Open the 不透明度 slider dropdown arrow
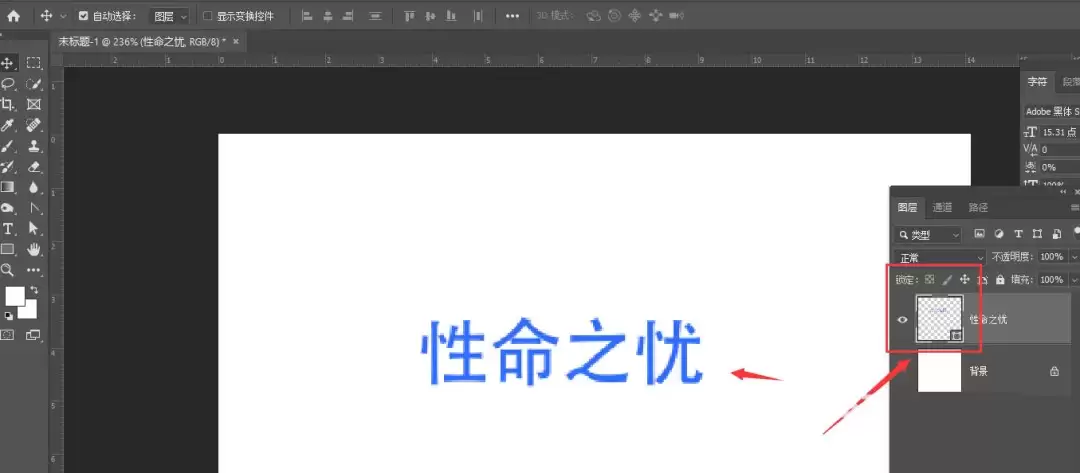 pyautogui.click(x=1074, y=257)
